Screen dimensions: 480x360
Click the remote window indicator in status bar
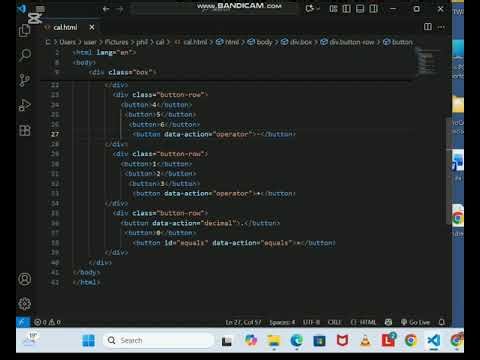(23, 322)
